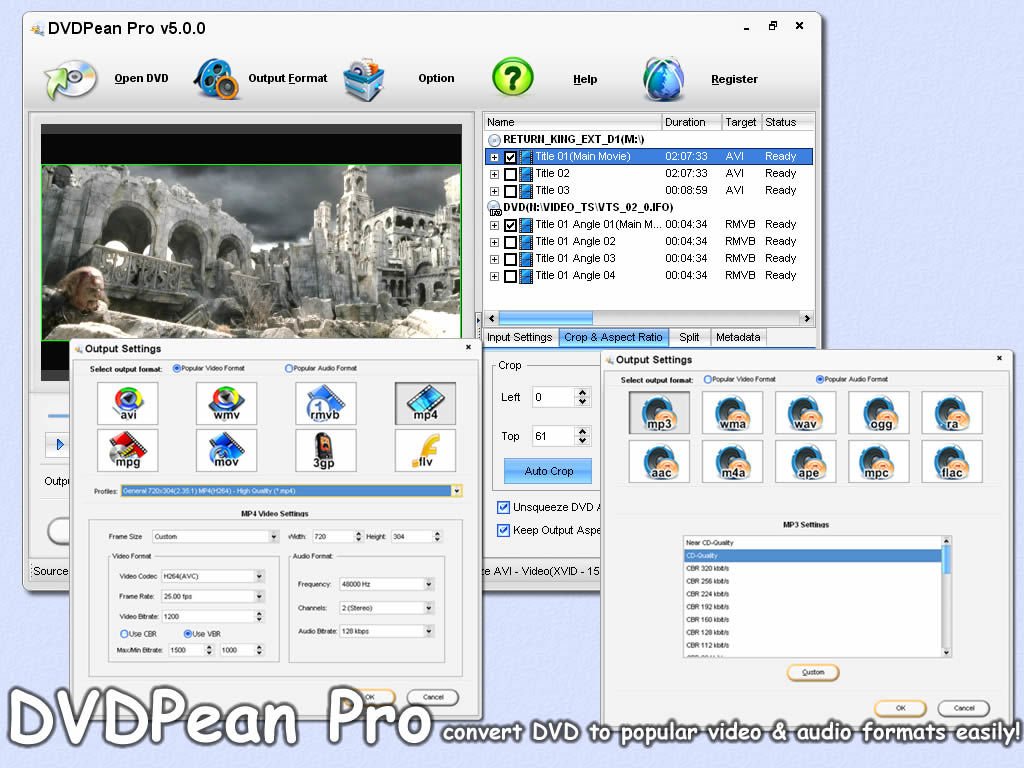Select the mov video format icon
The image size is (1024, 768).
click(227, 450)
